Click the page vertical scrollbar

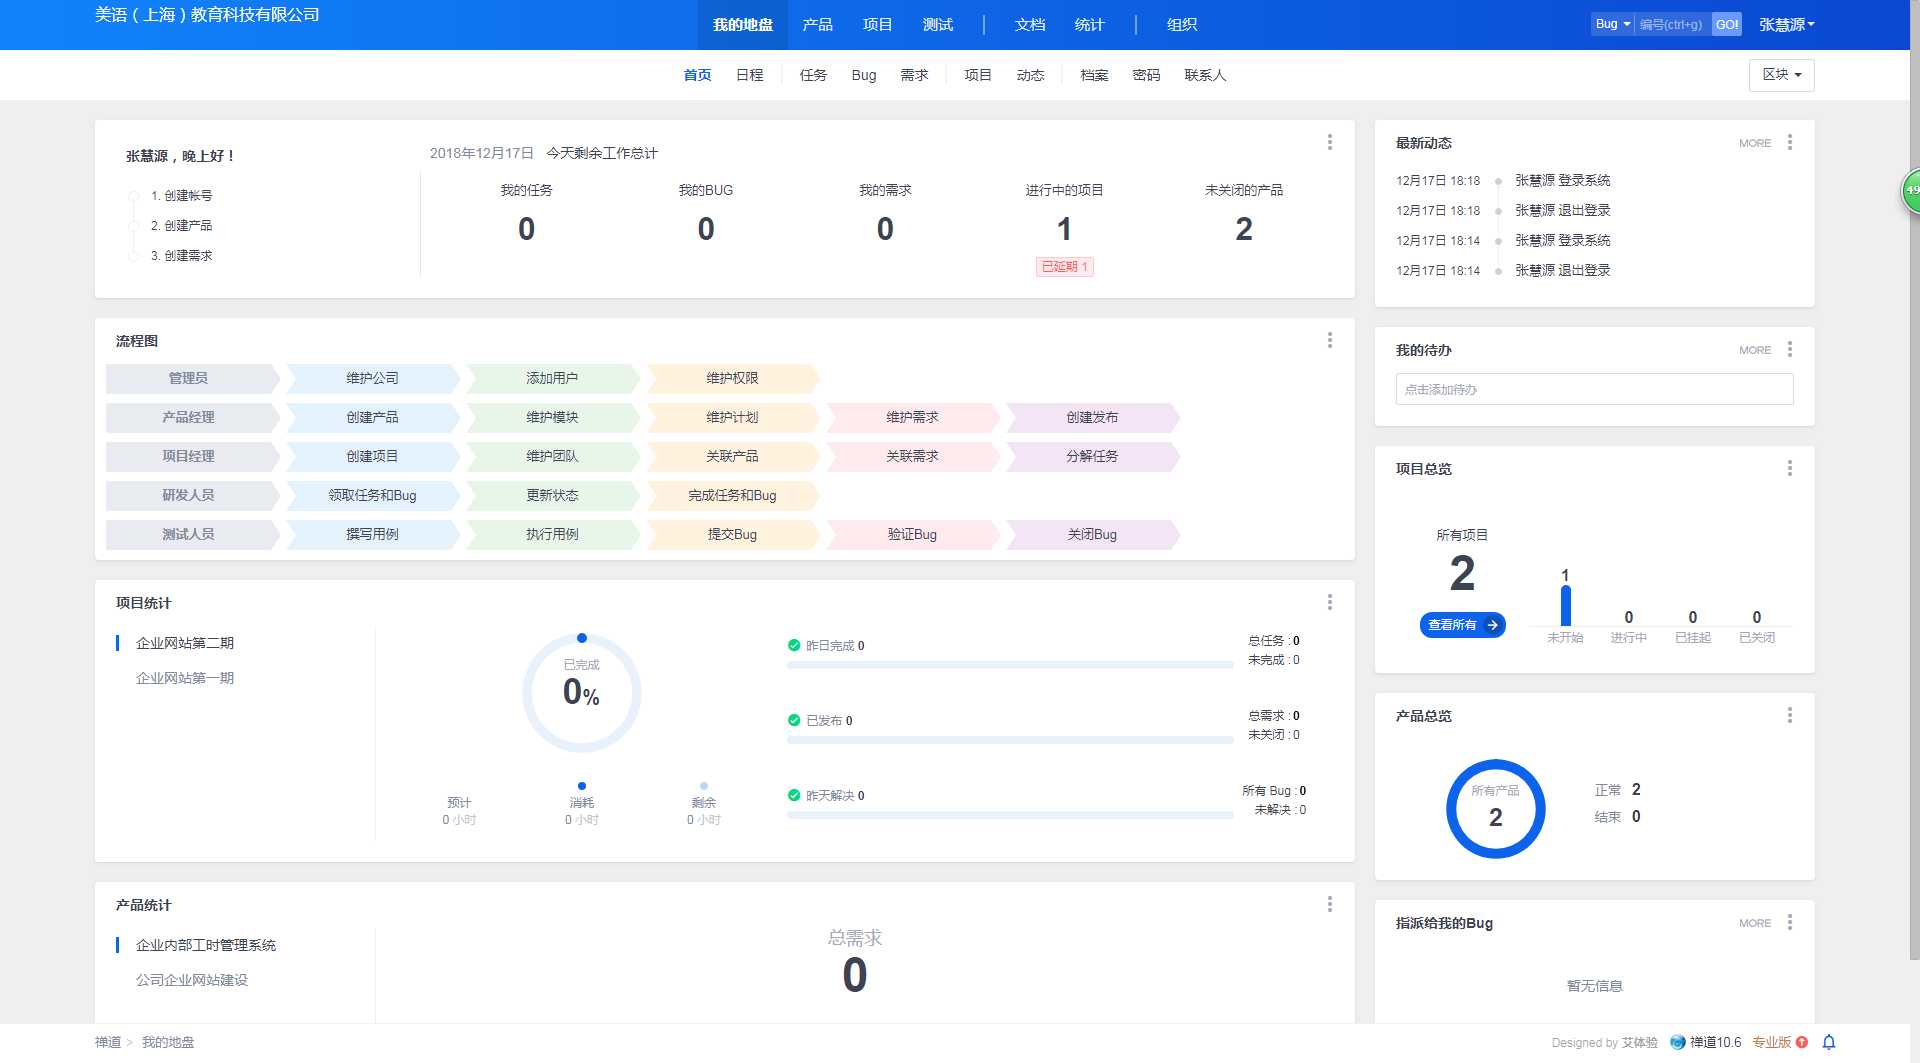[1914, 480]
